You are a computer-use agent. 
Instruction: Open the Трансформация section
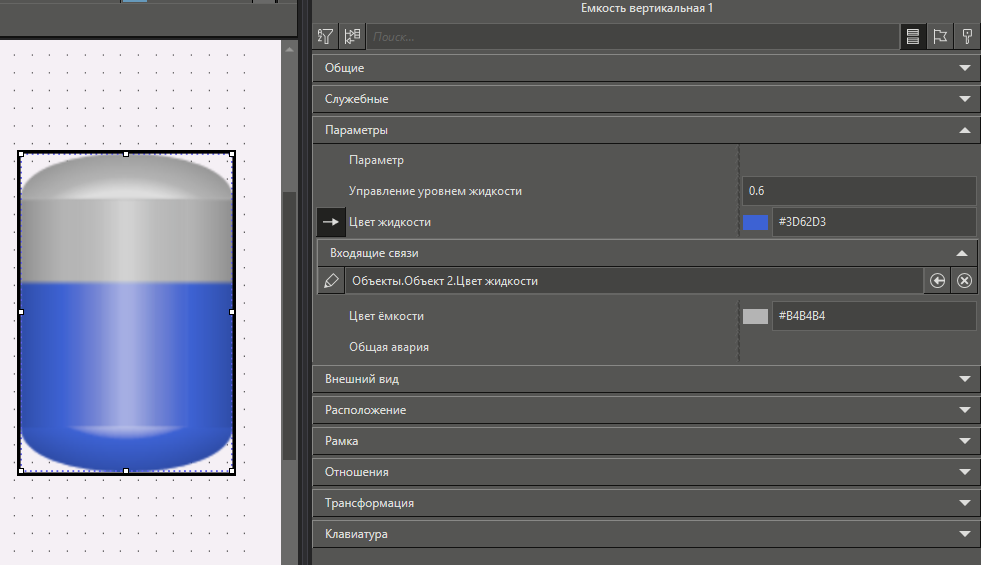click(x=964, y=503)
